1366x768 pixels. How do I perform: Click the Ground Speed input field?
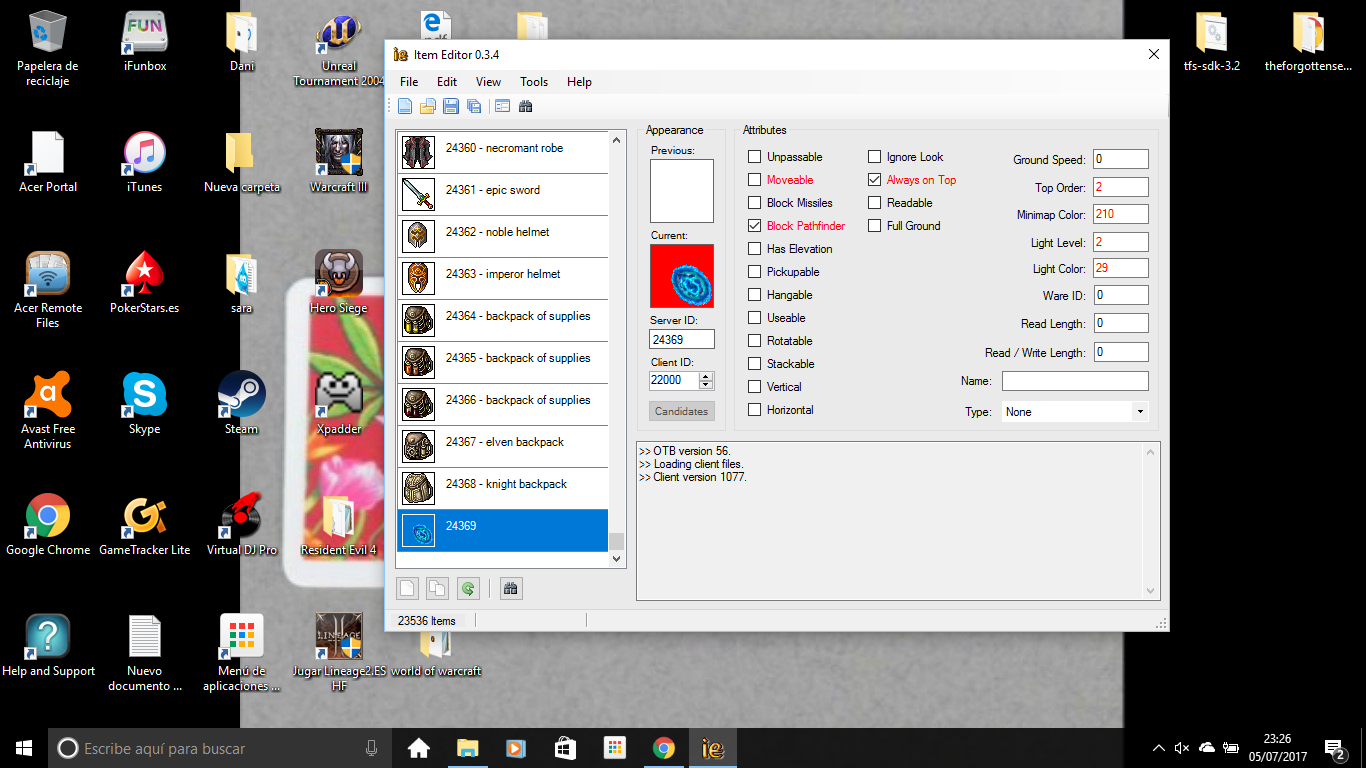1120,159
